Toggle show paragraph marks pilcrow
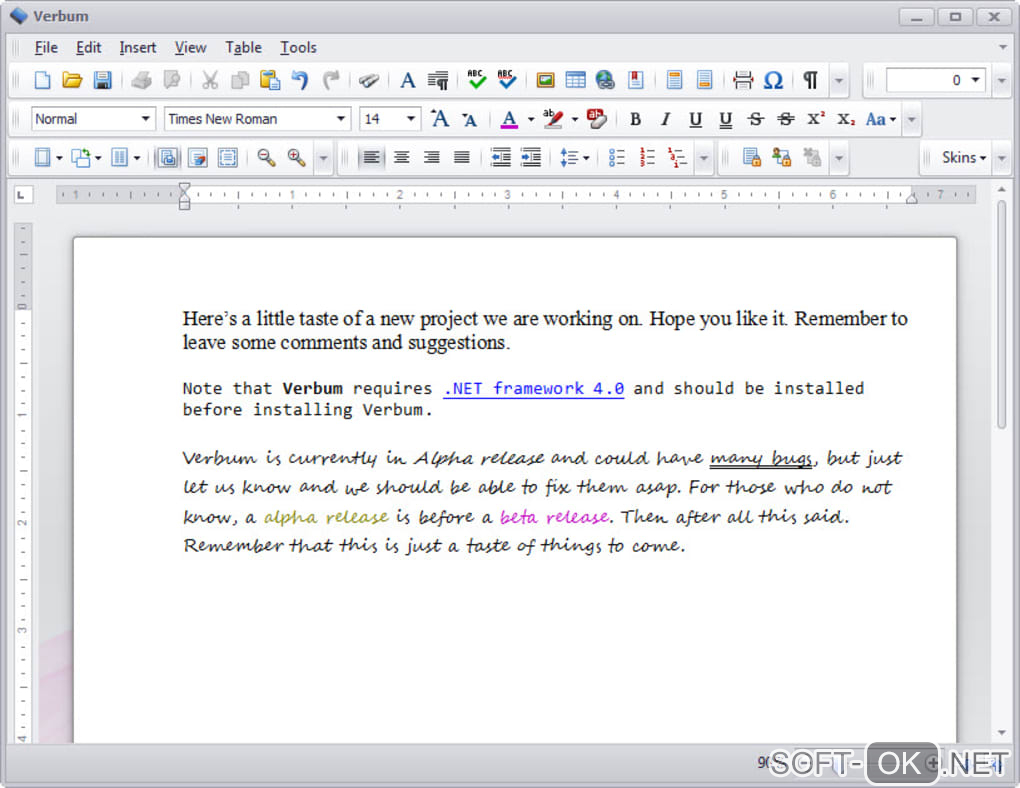Screen dimensions: 1020x788 point(811,81)
